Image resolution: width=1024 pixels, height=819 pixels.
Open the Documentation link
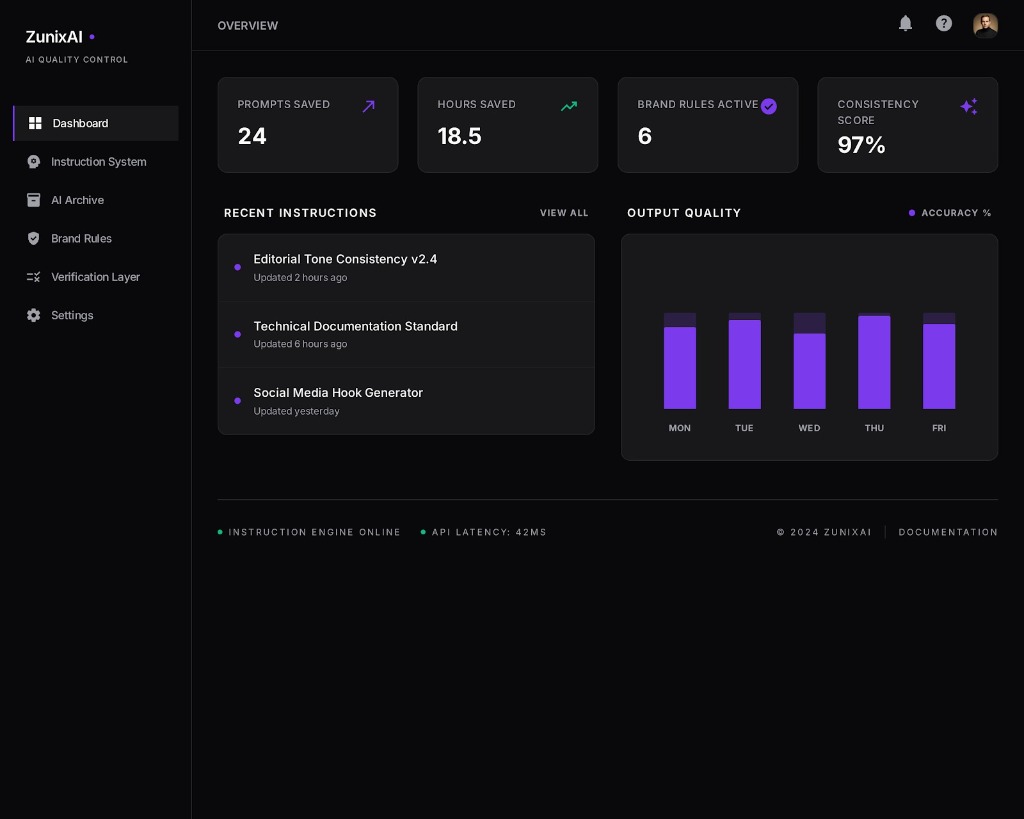tap(948, 532)
